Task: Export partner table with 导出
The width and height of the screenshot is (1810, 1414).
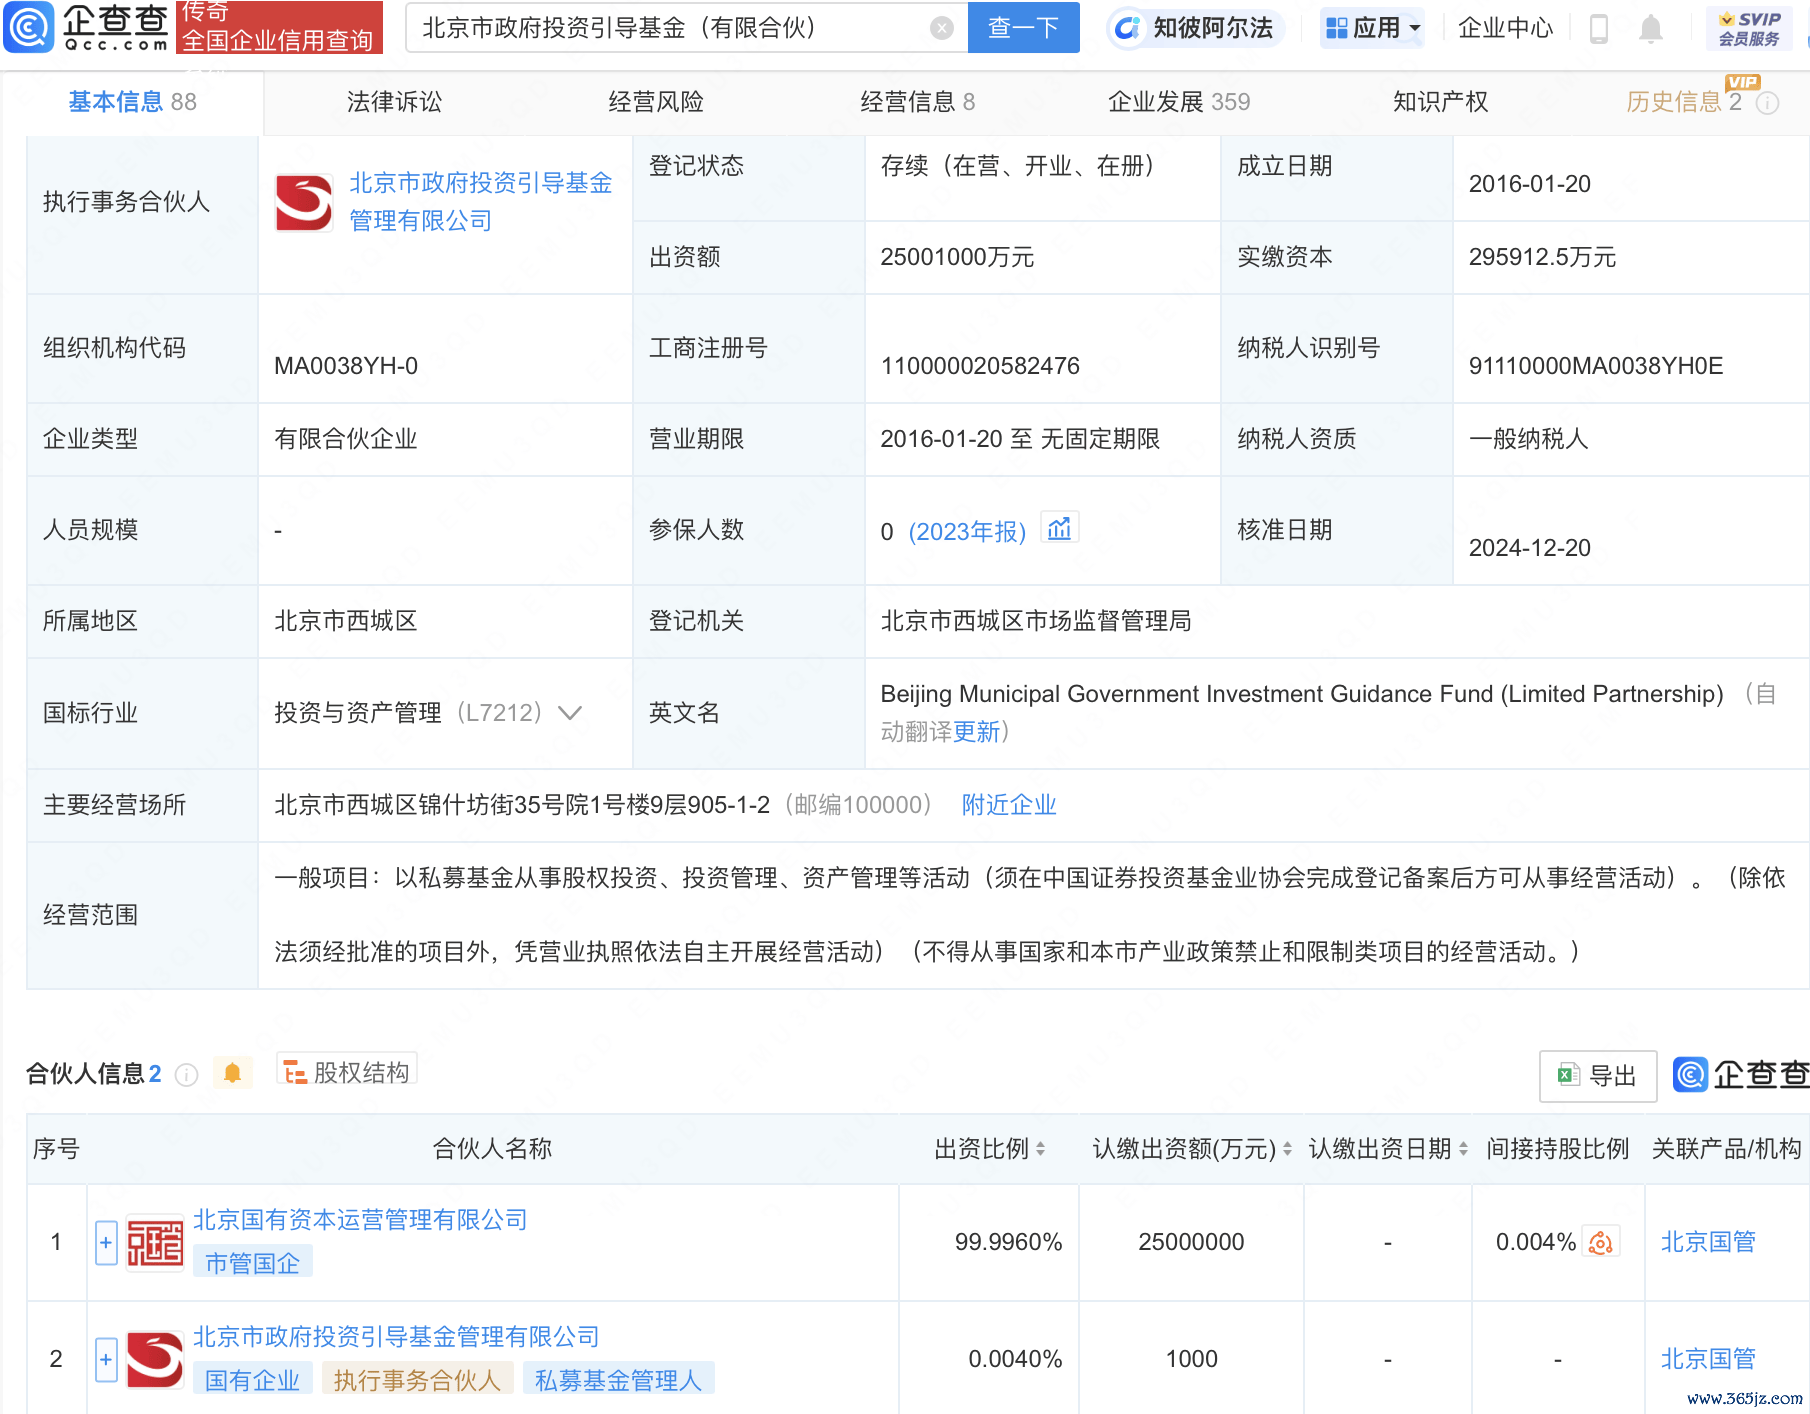Action: pyautogui.click(x=1597, y=1076)
